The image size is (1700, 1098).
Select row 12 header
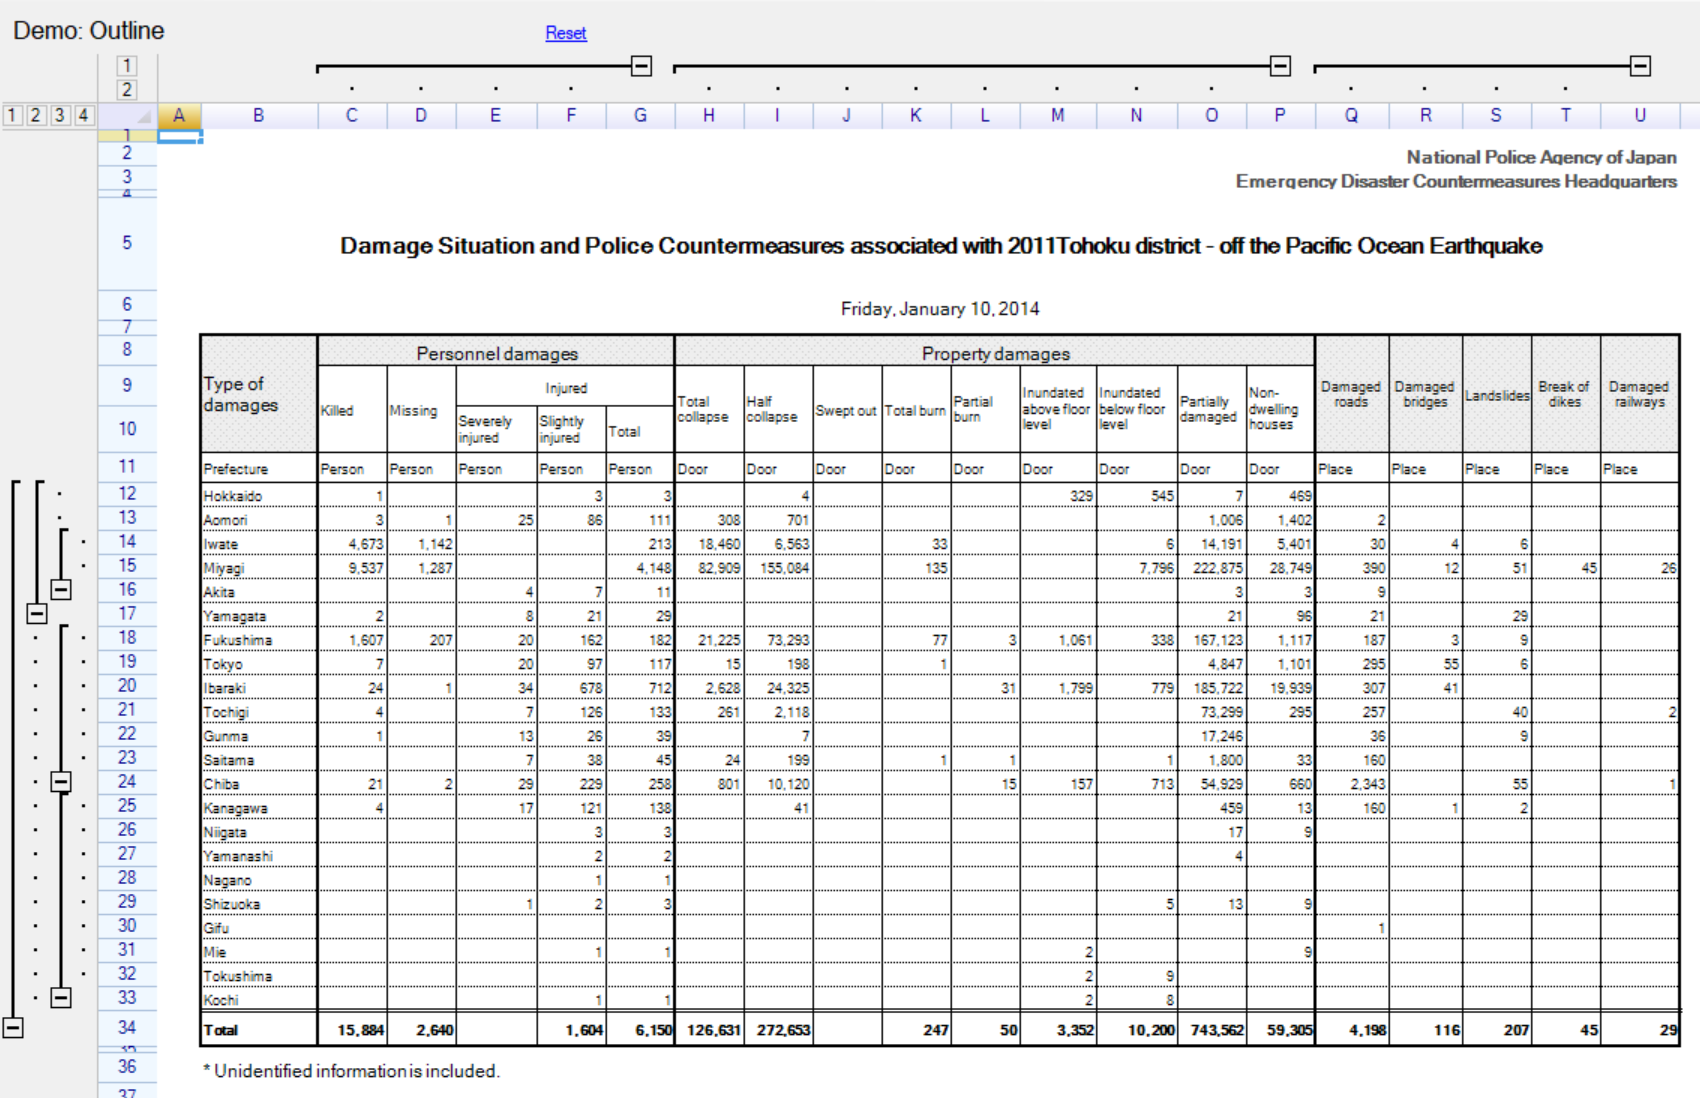pyautogui.click(x=127, y=494)
